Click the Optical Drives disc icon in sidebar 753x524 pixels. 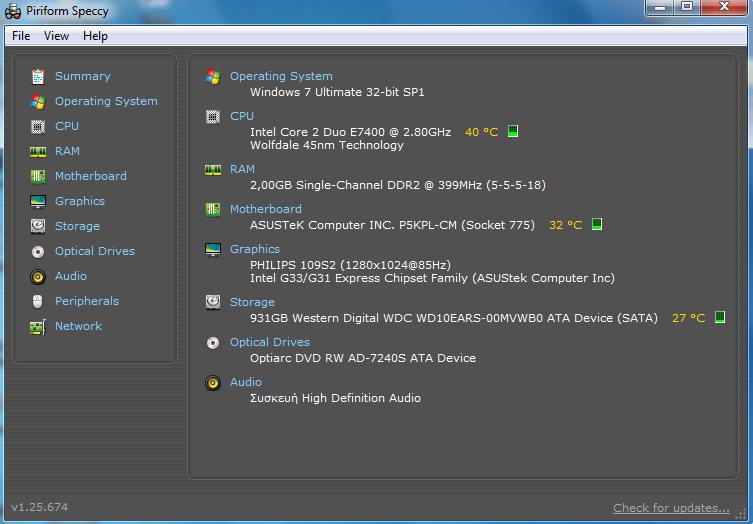tap(38, 252)
